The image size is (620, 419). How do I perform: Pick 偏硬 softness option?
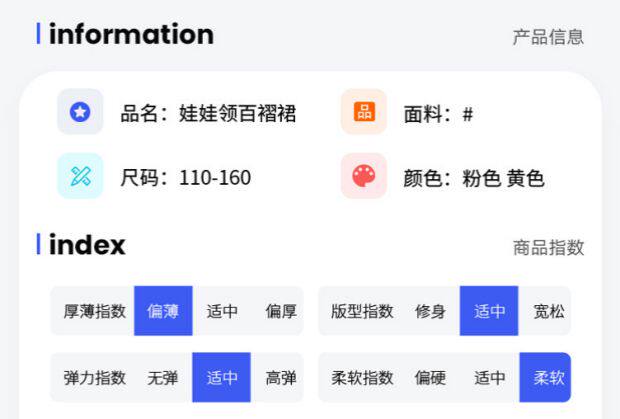tap(430, 377)
